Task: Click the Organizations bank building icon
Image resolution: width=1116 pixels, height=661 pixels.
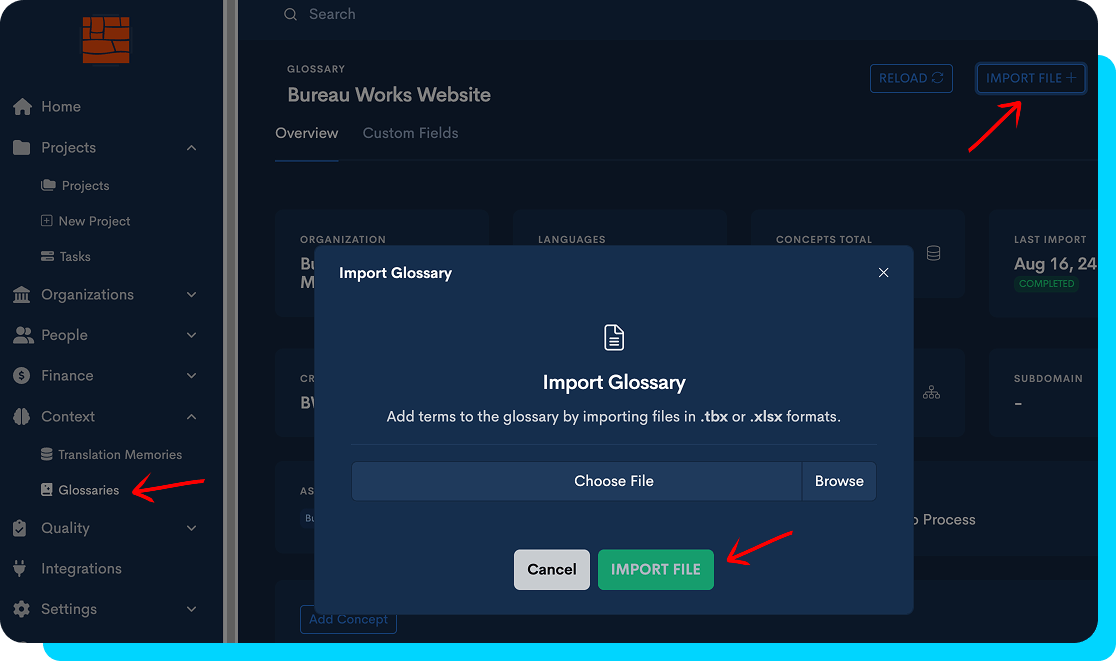Action: tap(21, 295)
